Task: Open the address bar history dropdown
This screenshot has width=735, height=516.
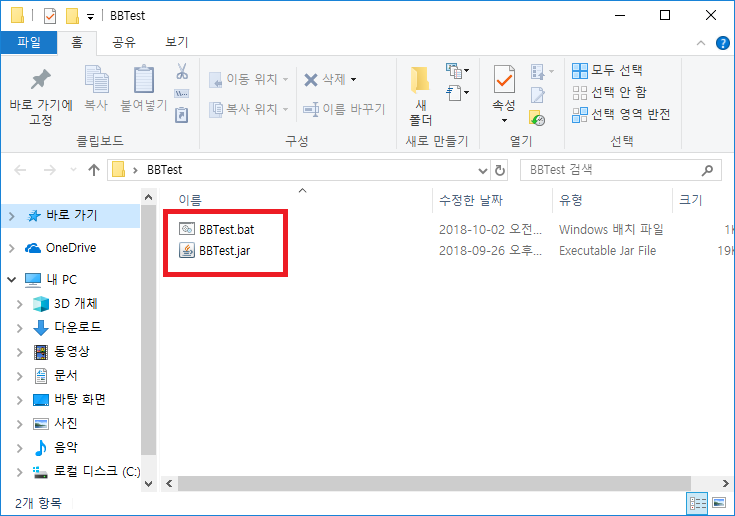Action: [483, 170]
